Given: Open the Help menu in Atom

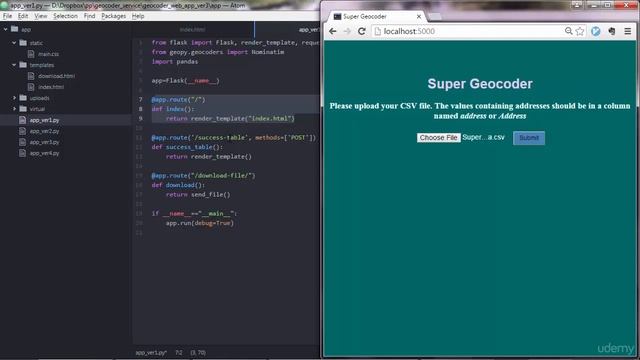Looking at the screenshot, I should click(138, 16).
